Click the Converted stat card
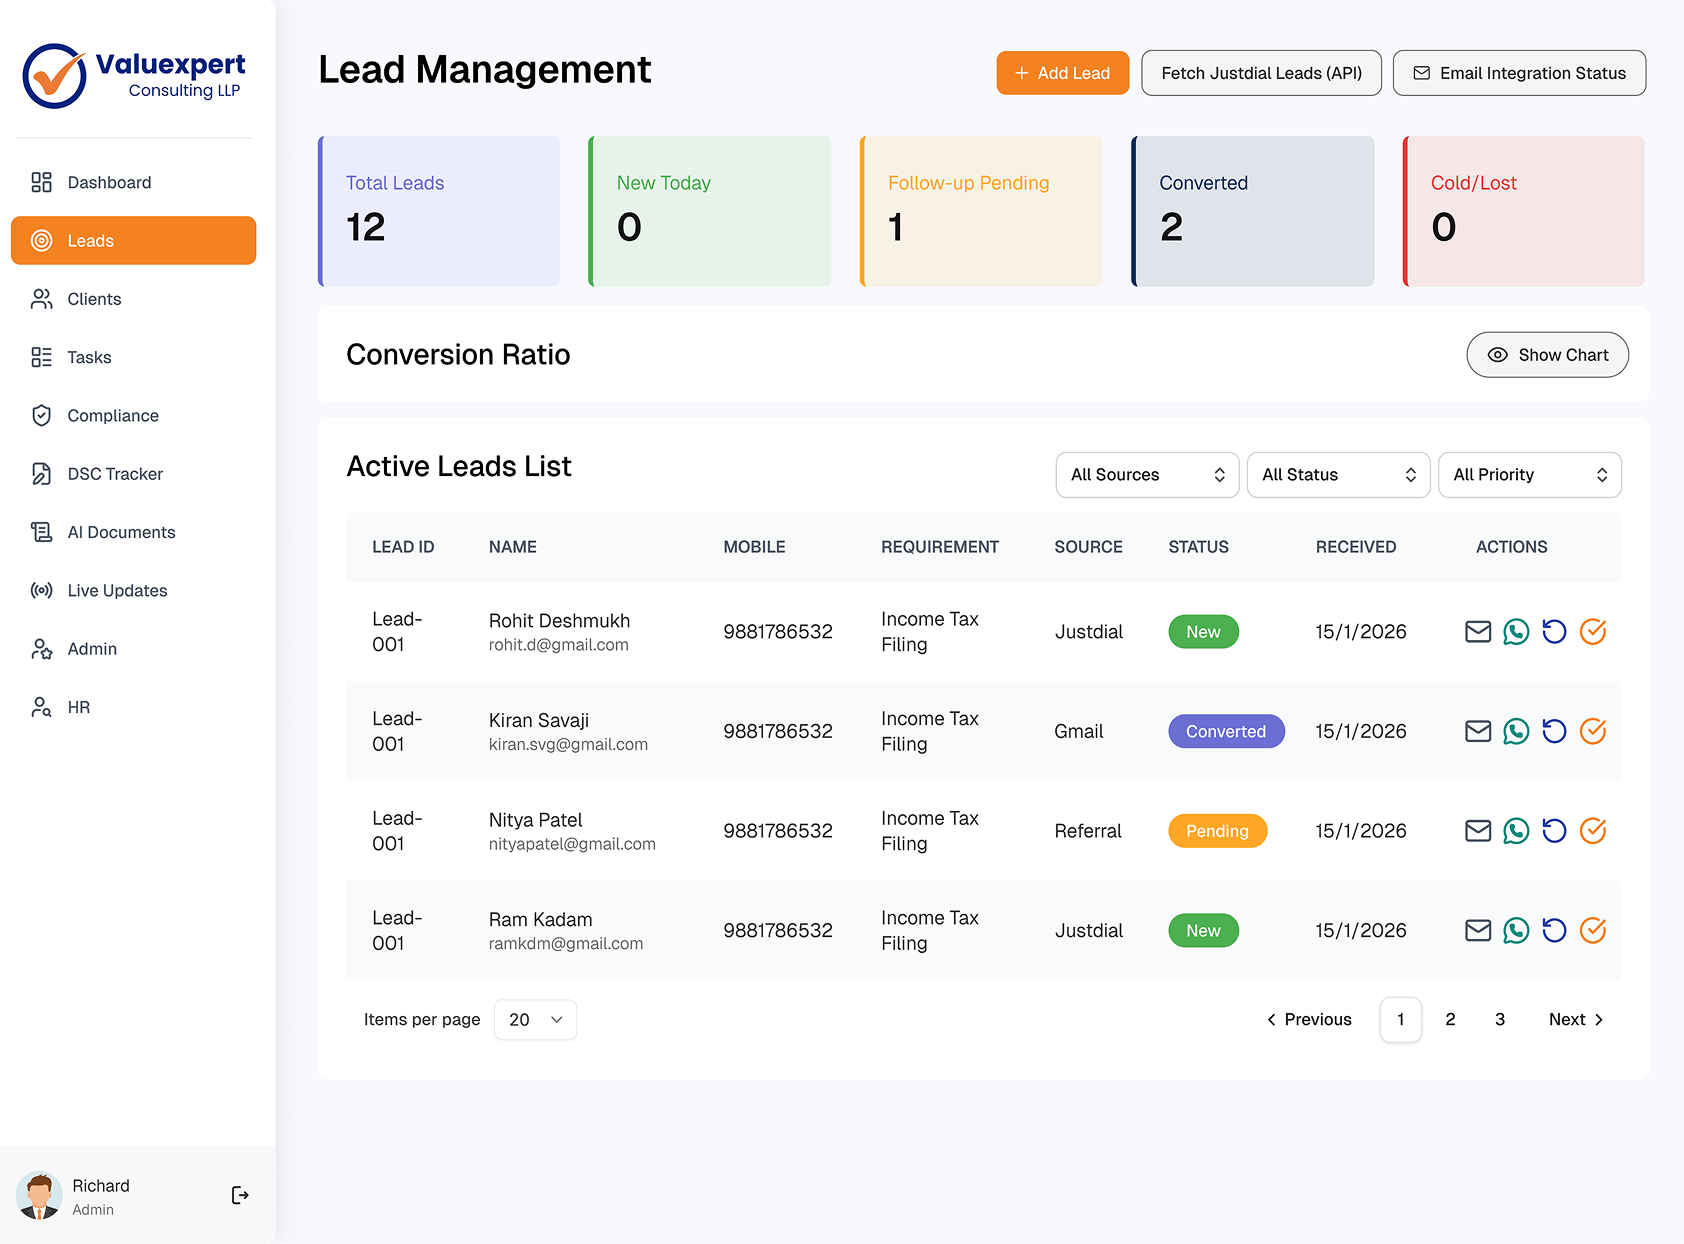This screenshot has height=1244, width=1684. point(1253,211)
